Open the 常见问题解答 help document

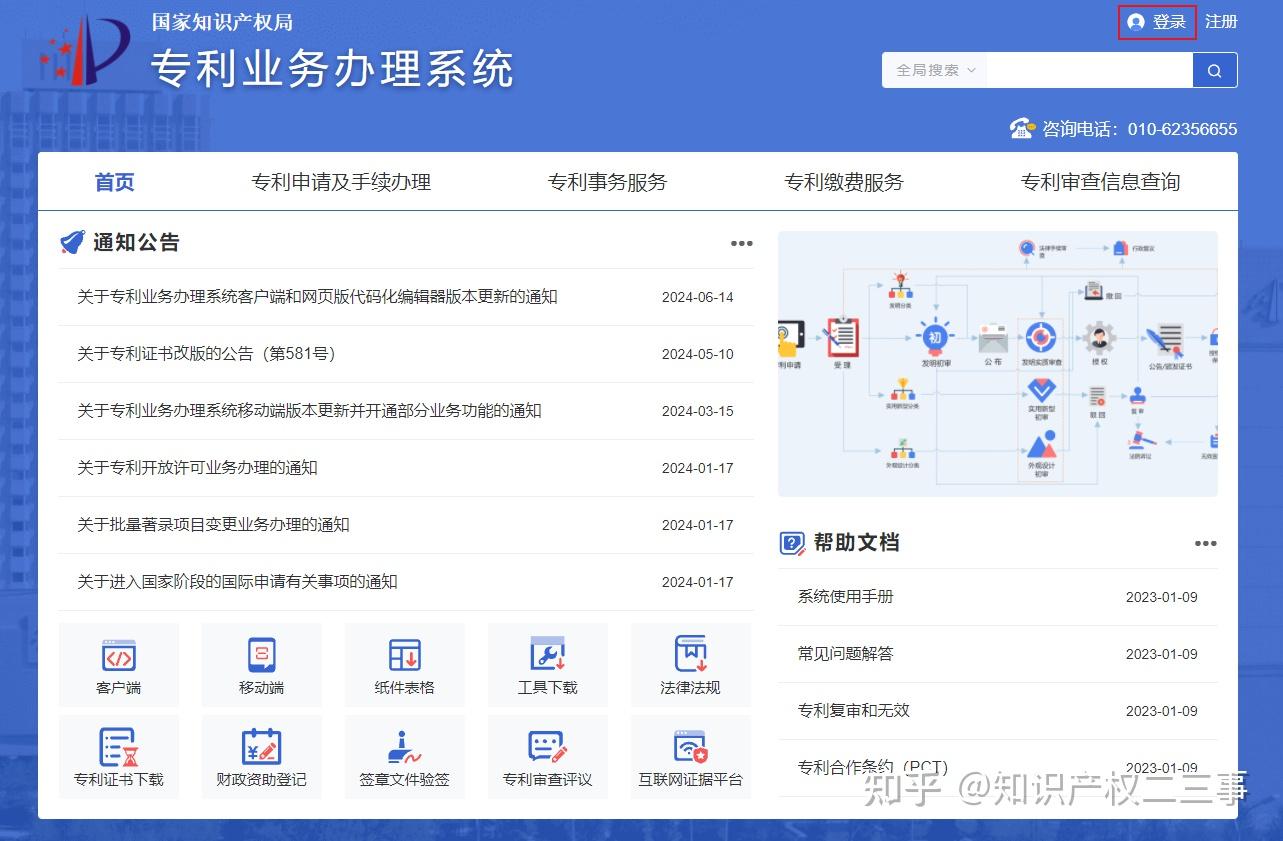pyautogui.click(x=845, y=654)
